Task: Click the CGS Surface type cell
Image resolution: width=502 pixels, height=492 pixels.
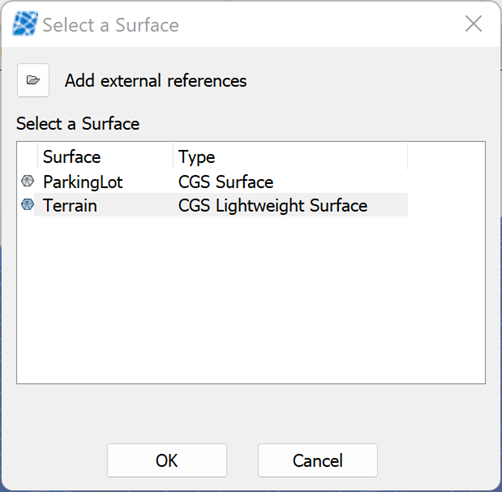Action: pyautogui.click(x=226, y=182)
